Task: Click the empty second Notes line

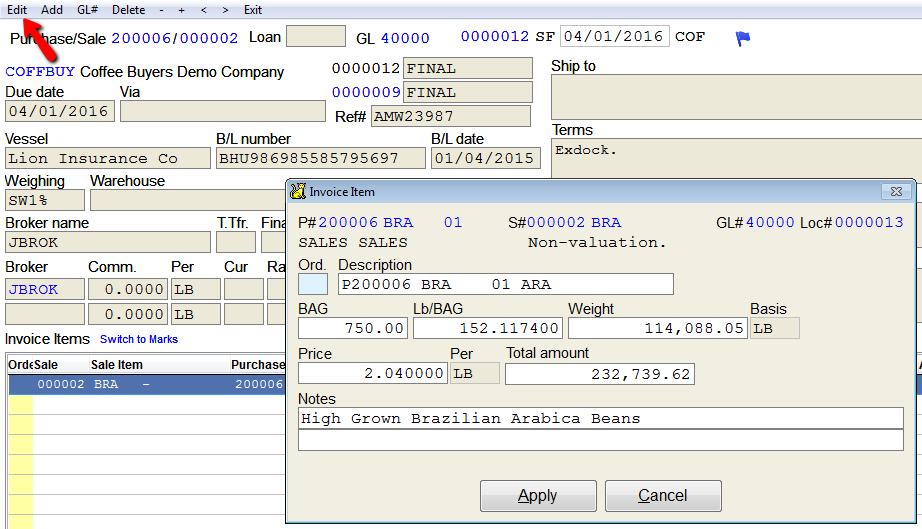Action: coord(600,440)
